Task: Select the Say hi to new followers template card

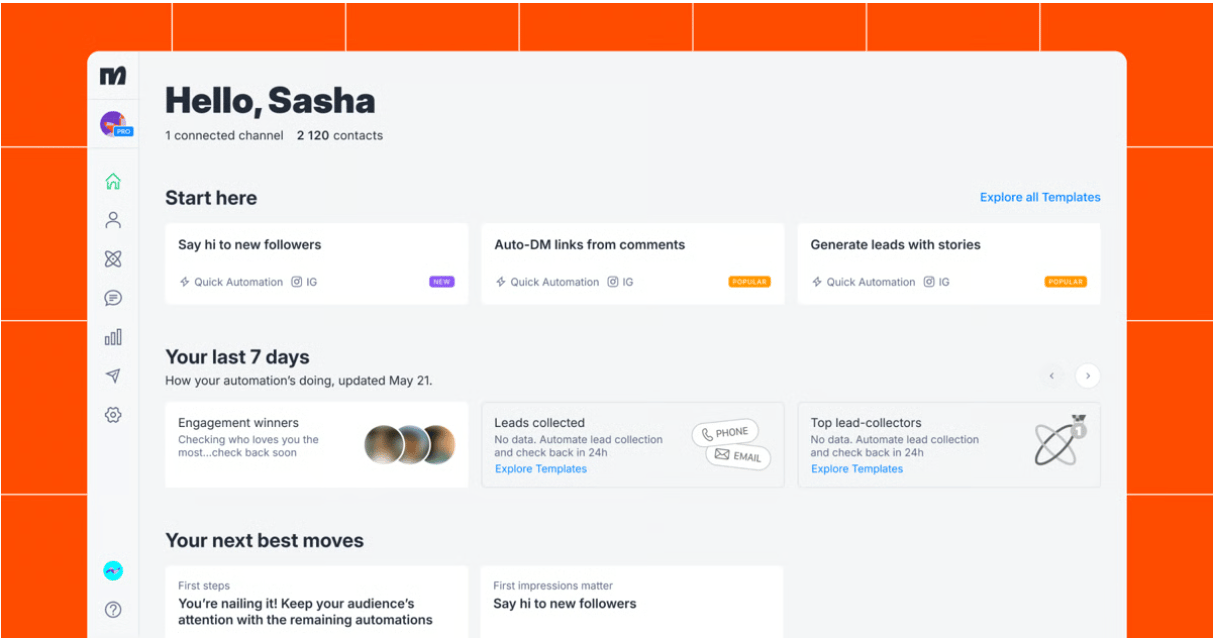Action: click(x=317, y=264)
